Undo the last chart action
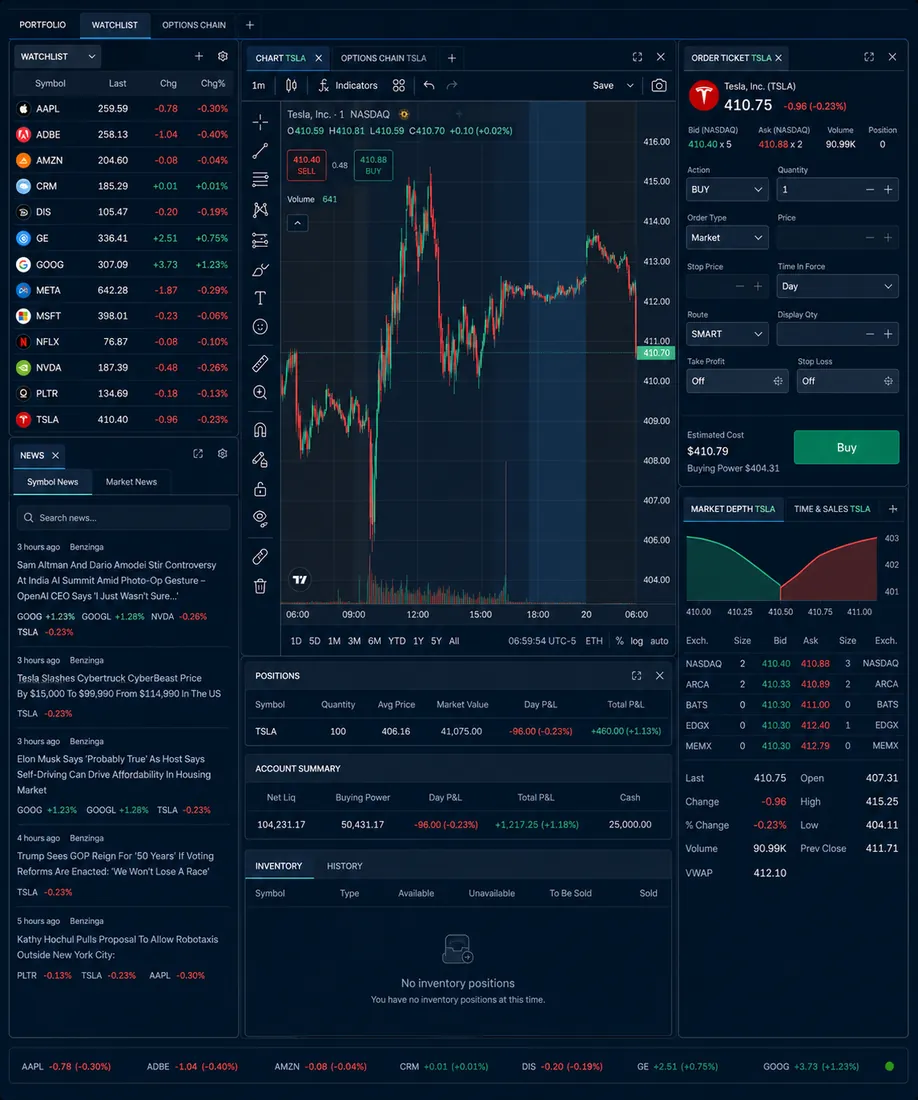The width and height of the screenshot is (918, 1100). click(x=429, y=86)
